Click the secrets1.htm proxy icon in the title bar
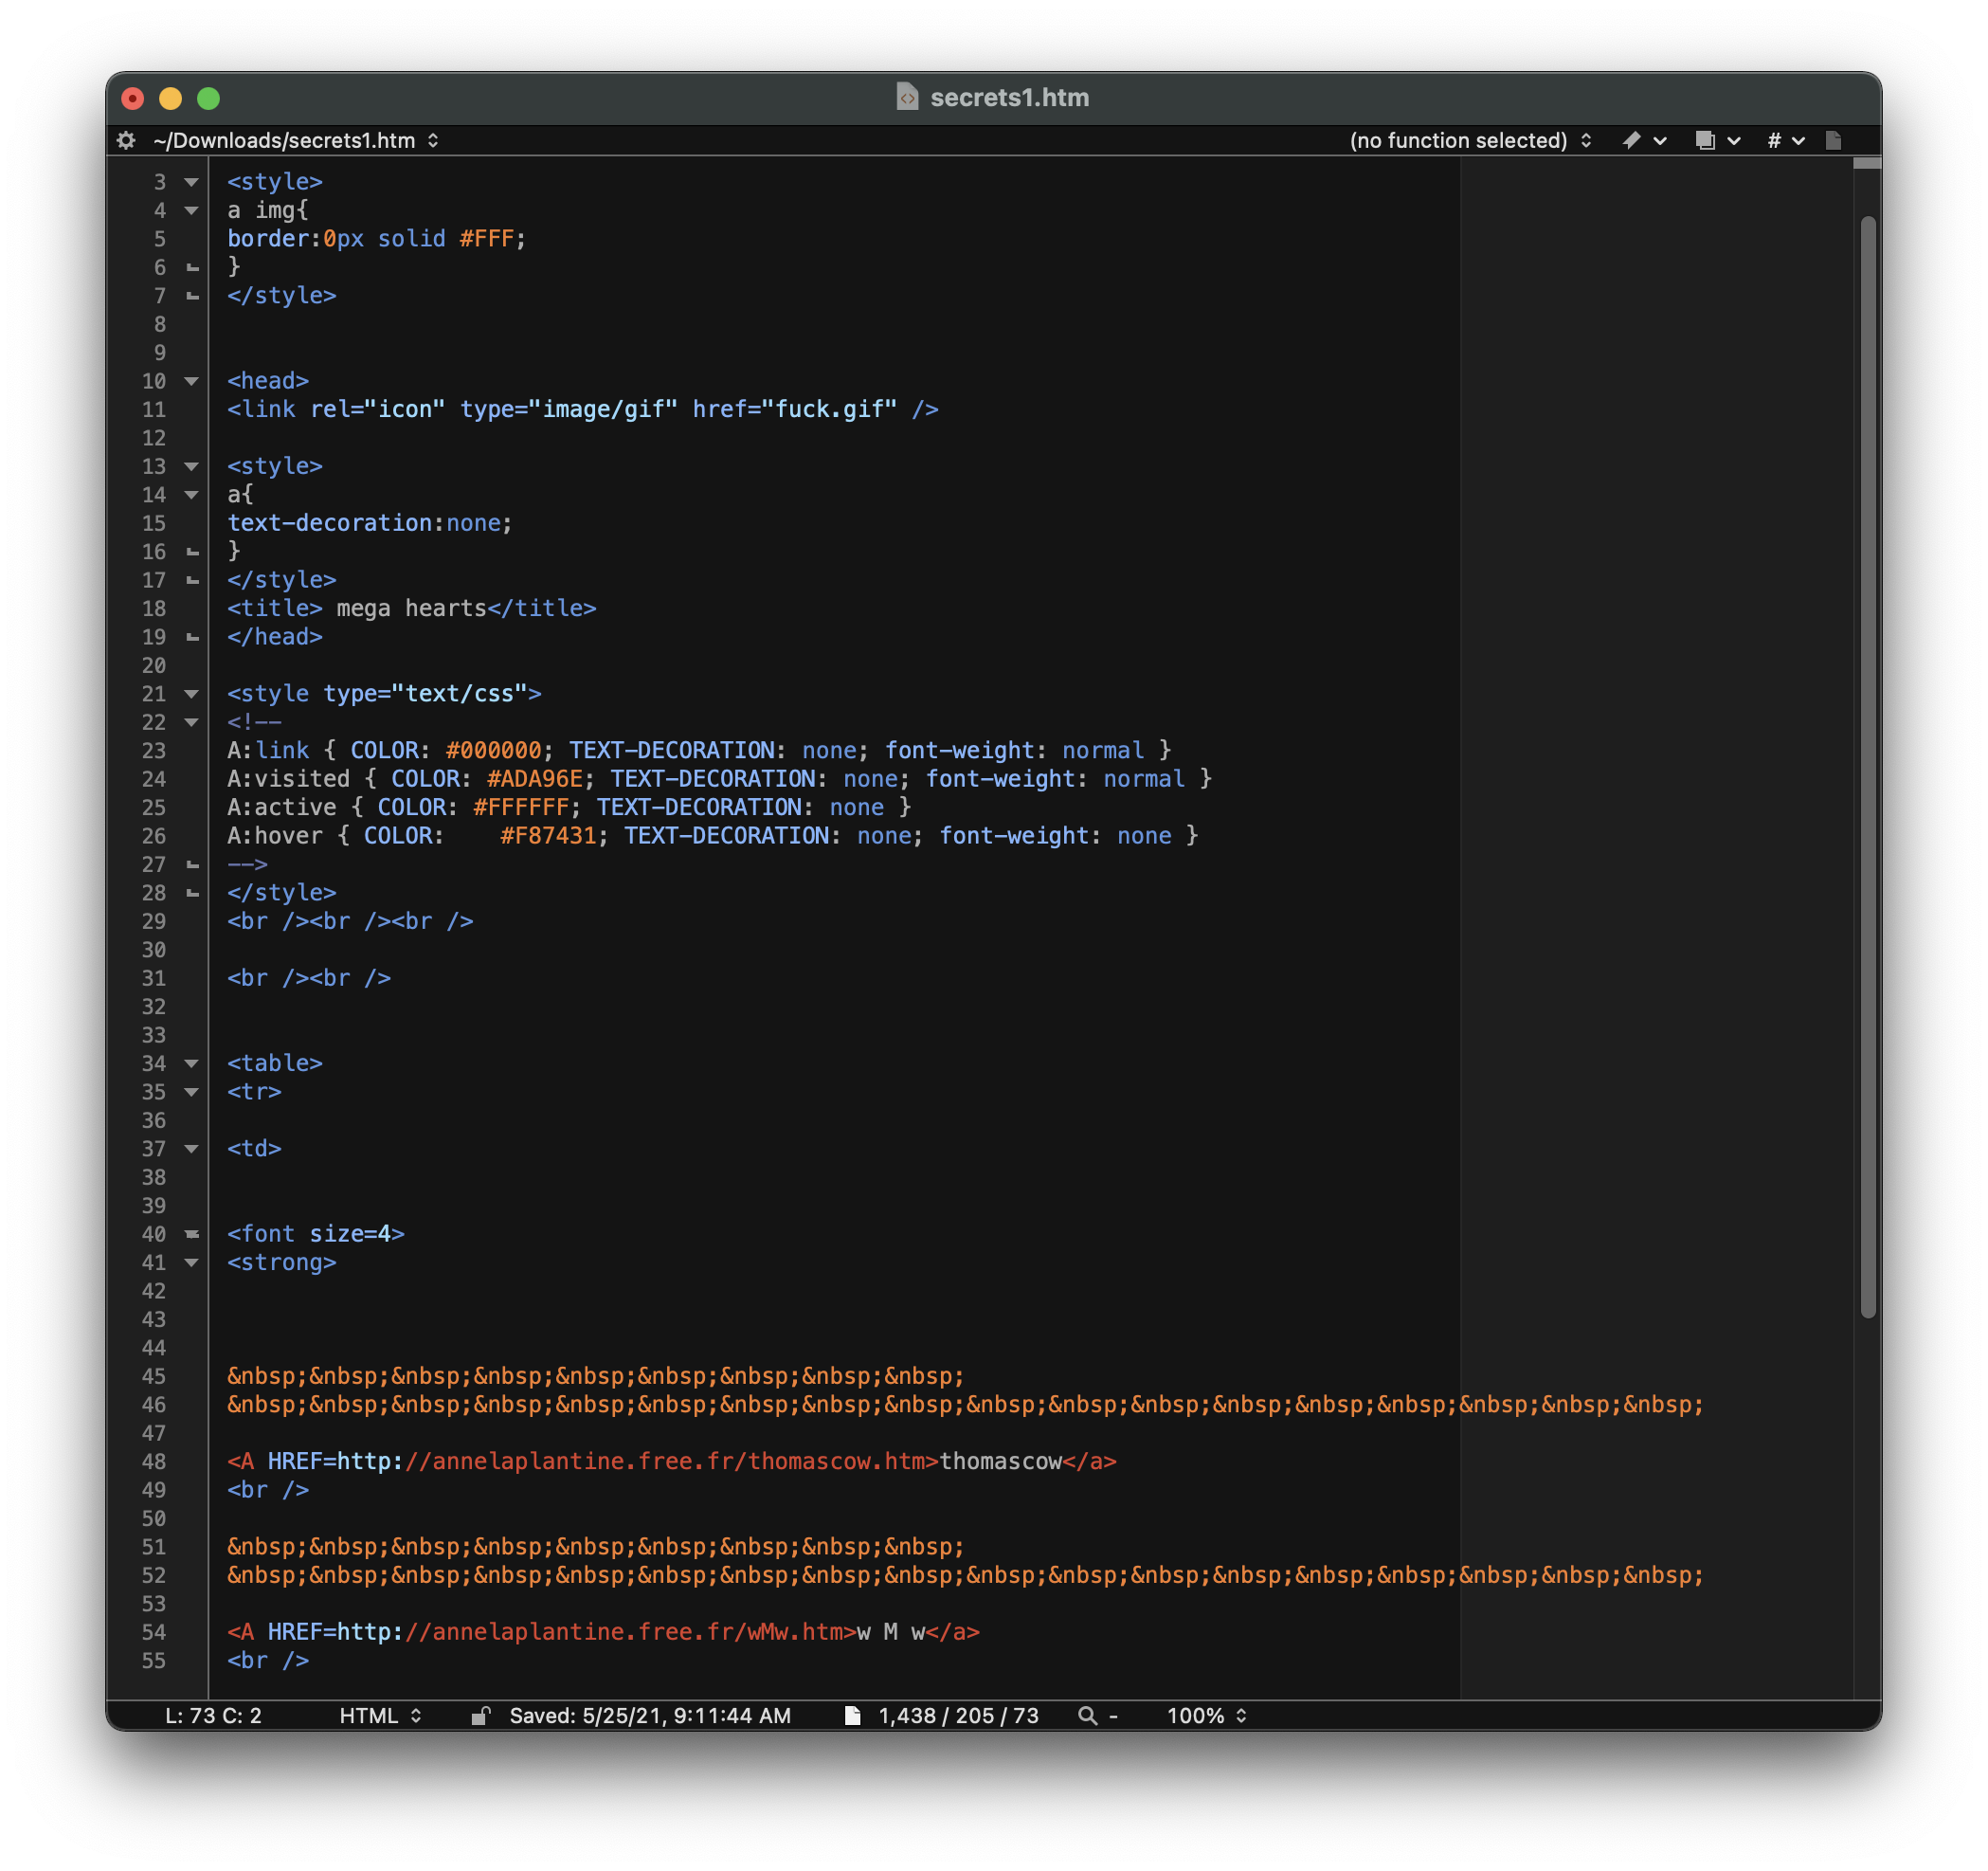This screenshot has width=1988, height=1871. (906, 98)
